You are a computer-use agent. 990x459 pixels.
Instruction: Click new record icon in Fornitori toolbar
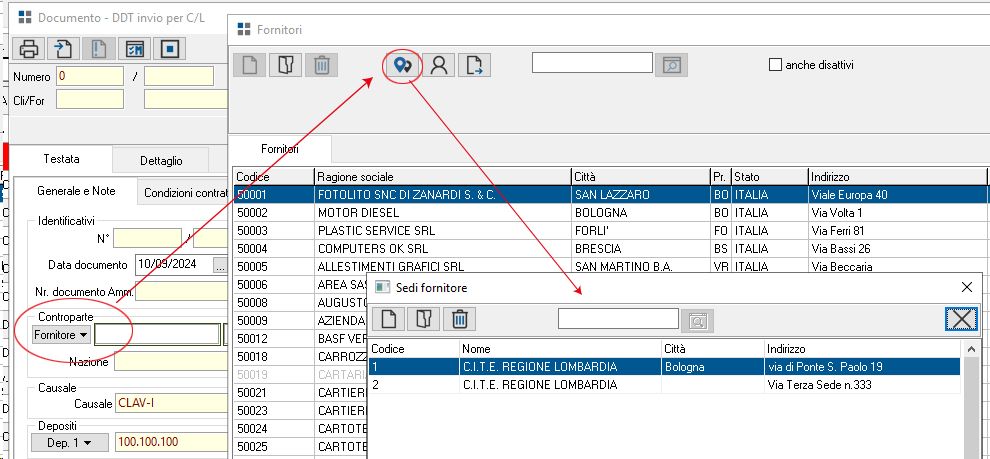pos(250,65)
